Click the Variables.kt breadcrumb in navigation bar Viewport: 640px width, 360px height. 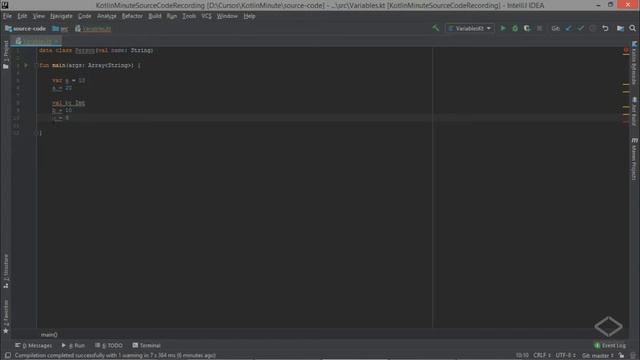click(93, 29)
